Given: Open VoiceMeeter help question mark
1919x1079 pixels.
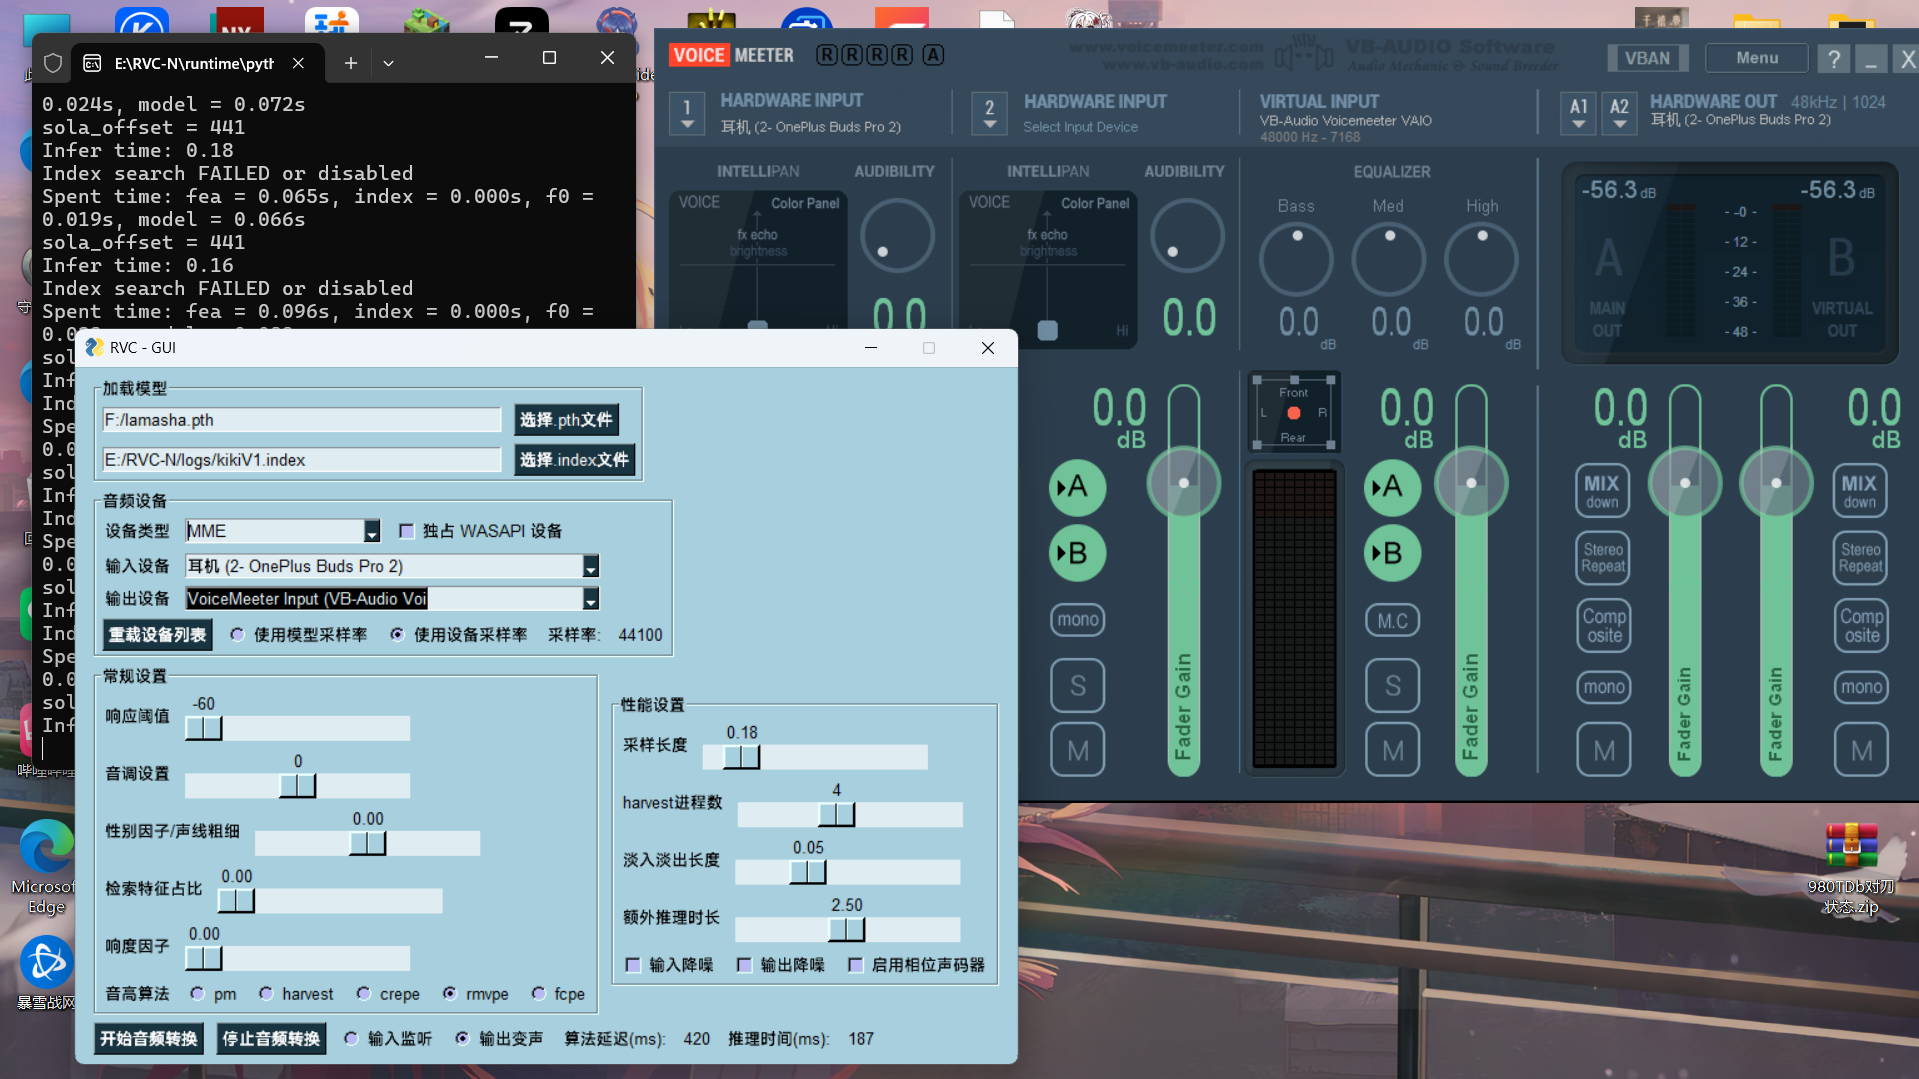Looking at the screenshot, I should coord(1833,58).
